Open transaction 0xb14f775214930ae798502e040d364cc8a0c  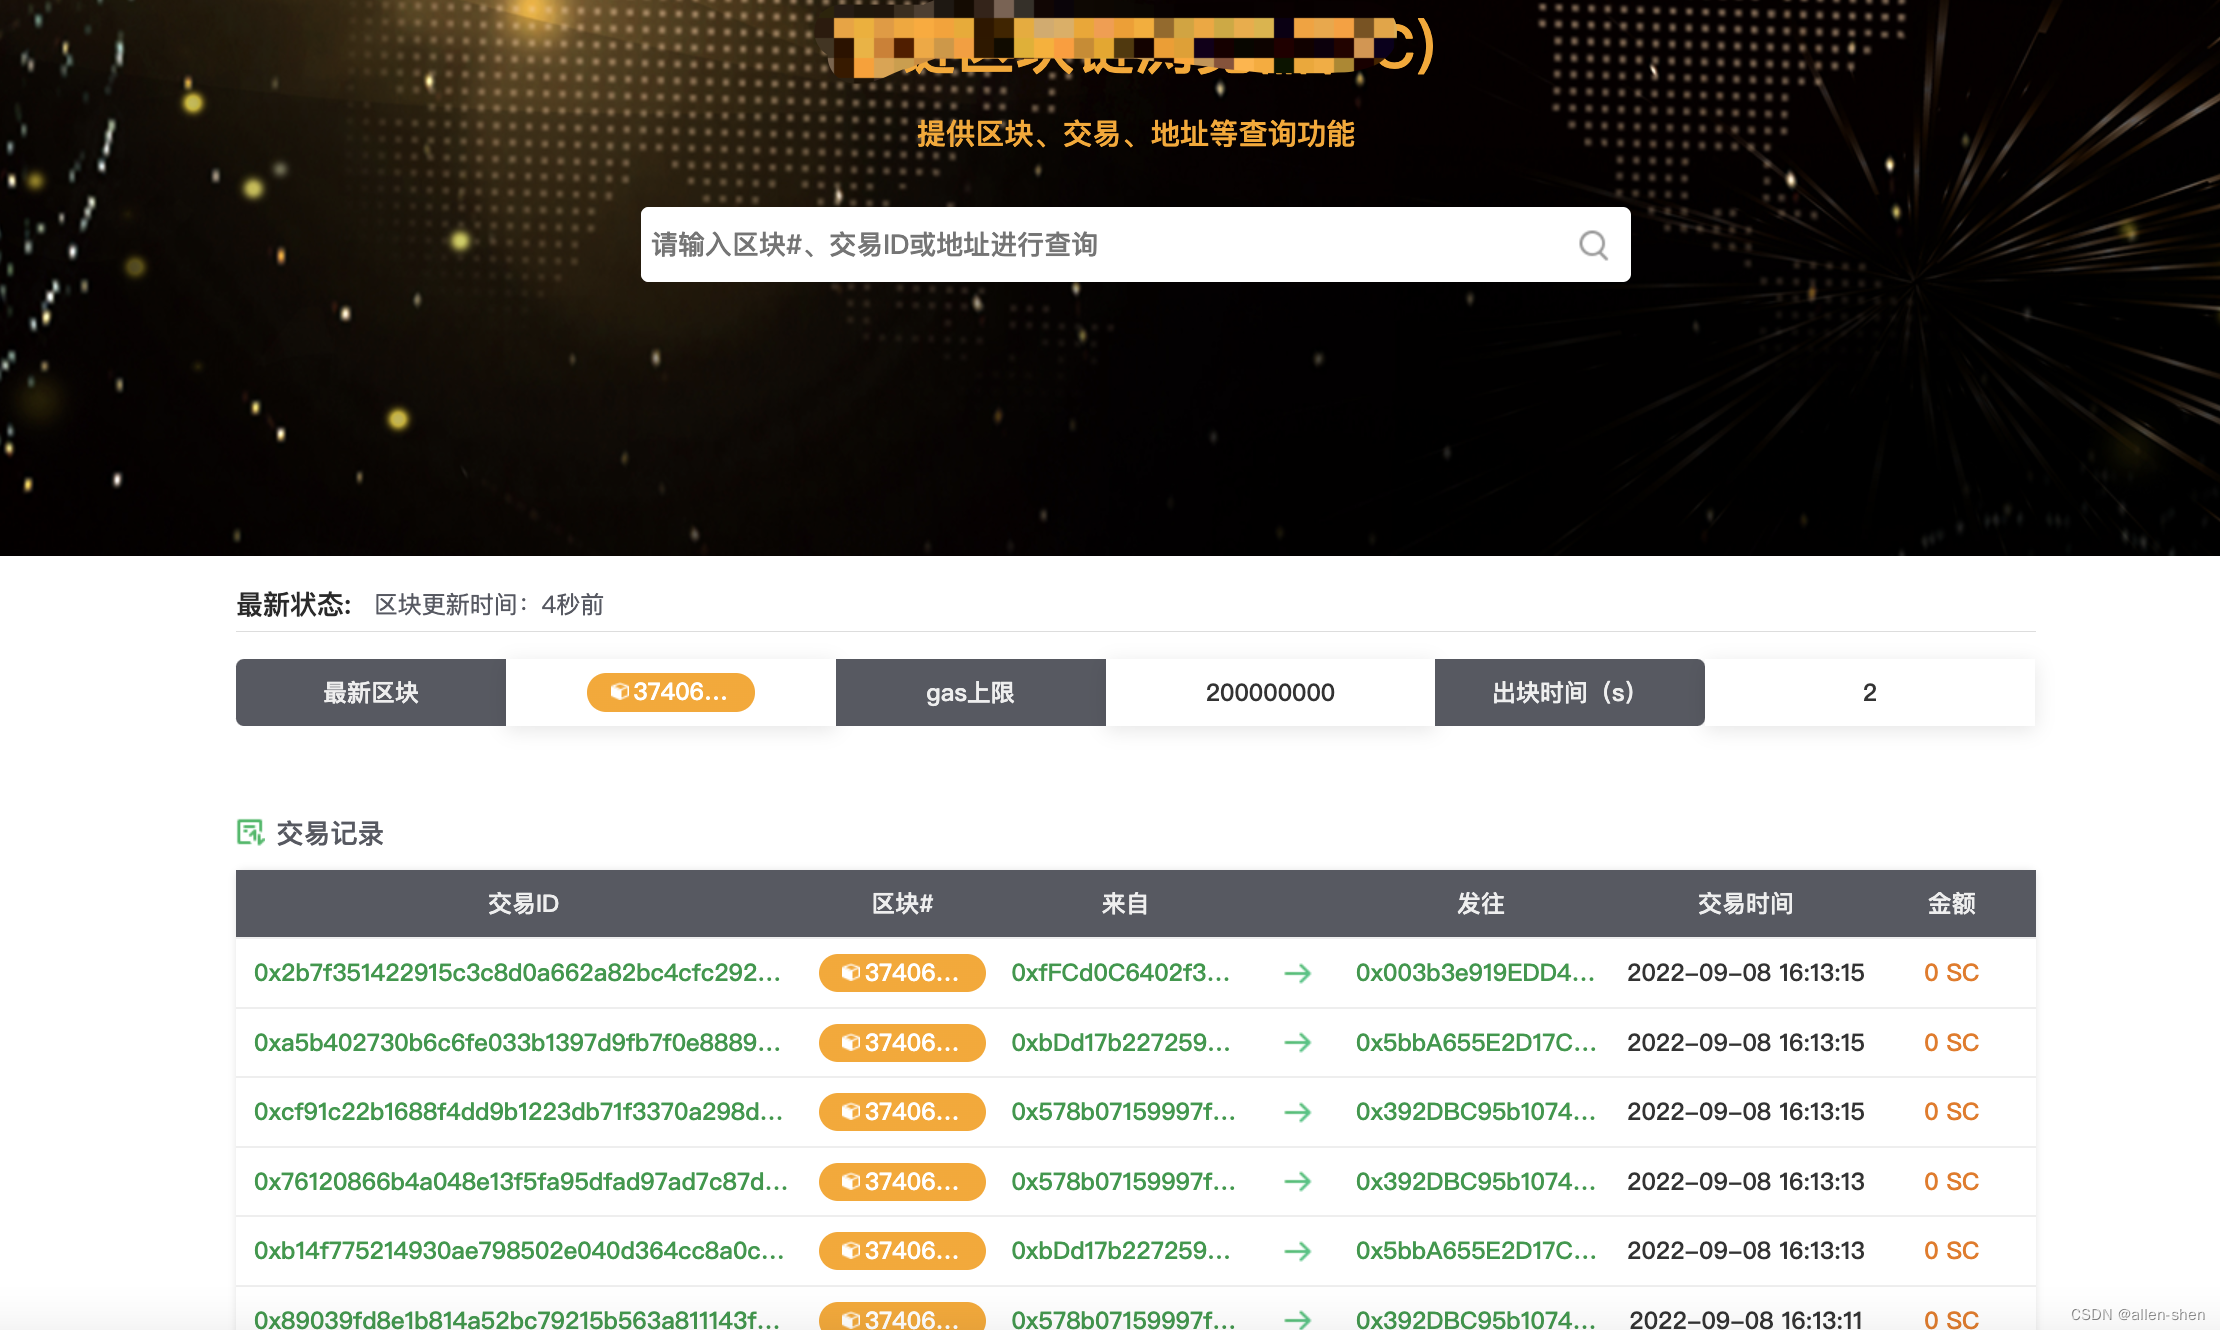coord(518,1251)
